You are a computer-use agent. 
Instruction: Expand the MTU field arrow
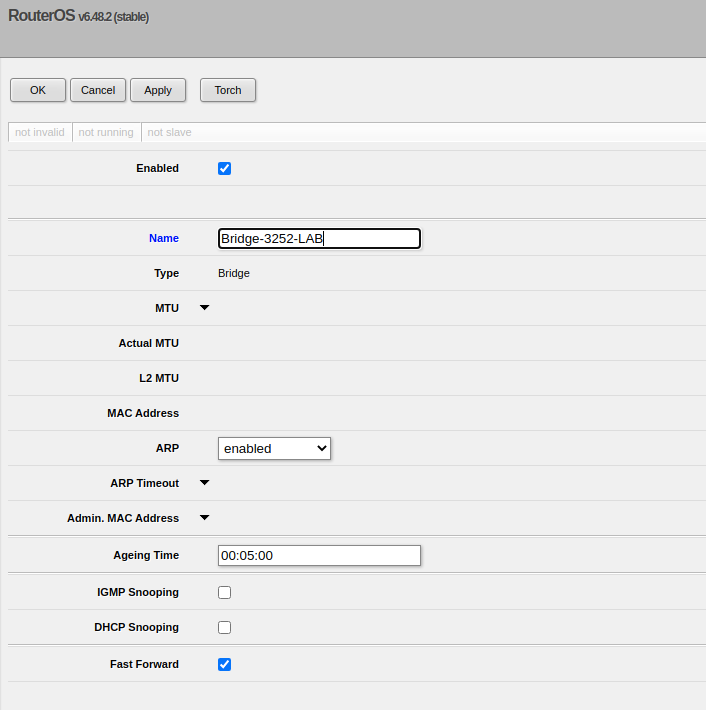205,308
